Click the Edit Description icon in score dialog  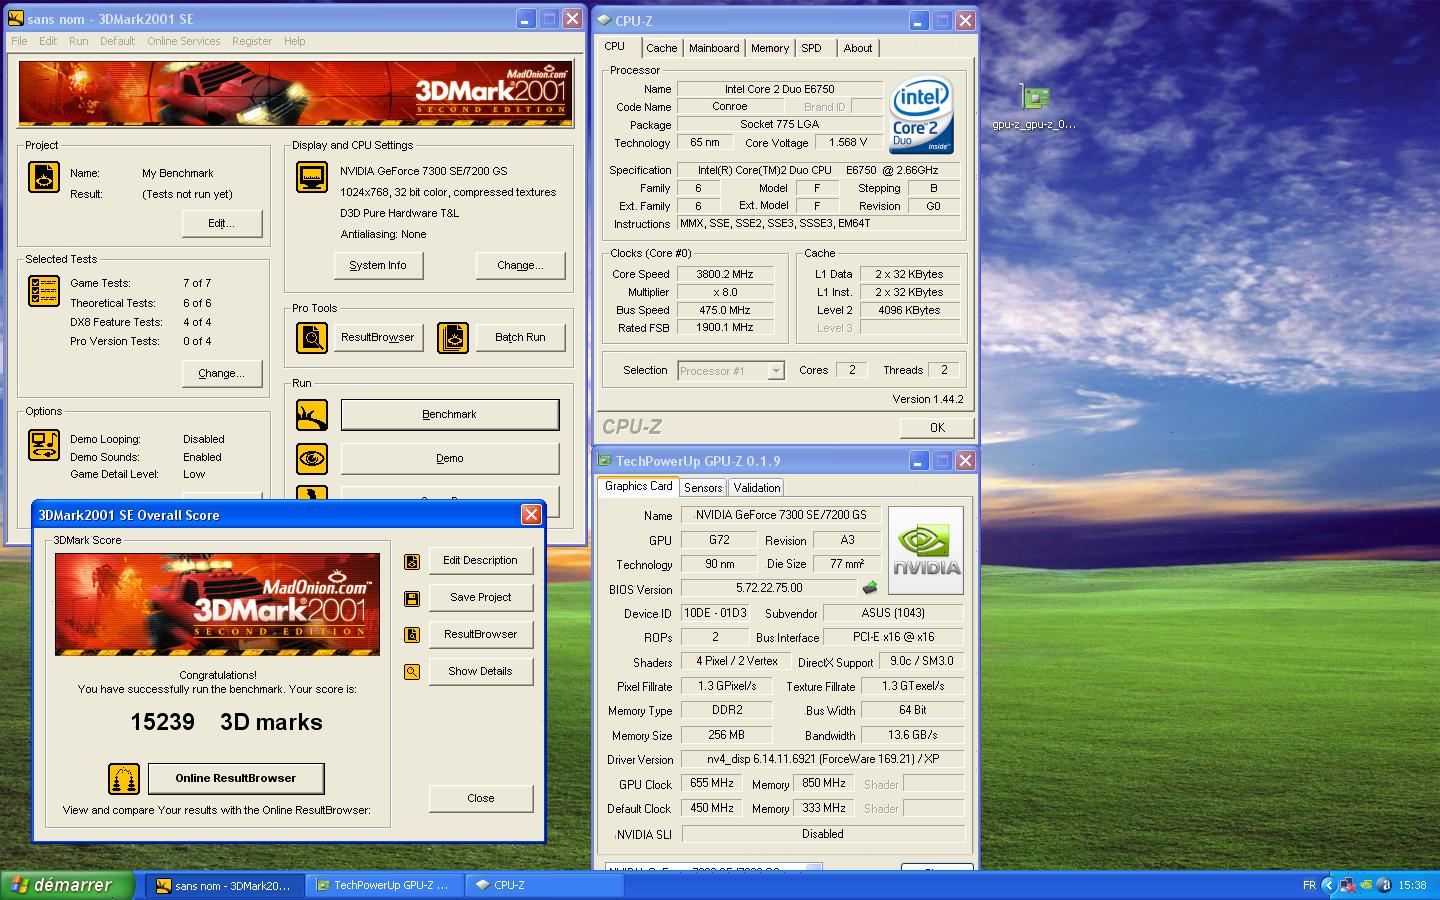click(412, 562)
